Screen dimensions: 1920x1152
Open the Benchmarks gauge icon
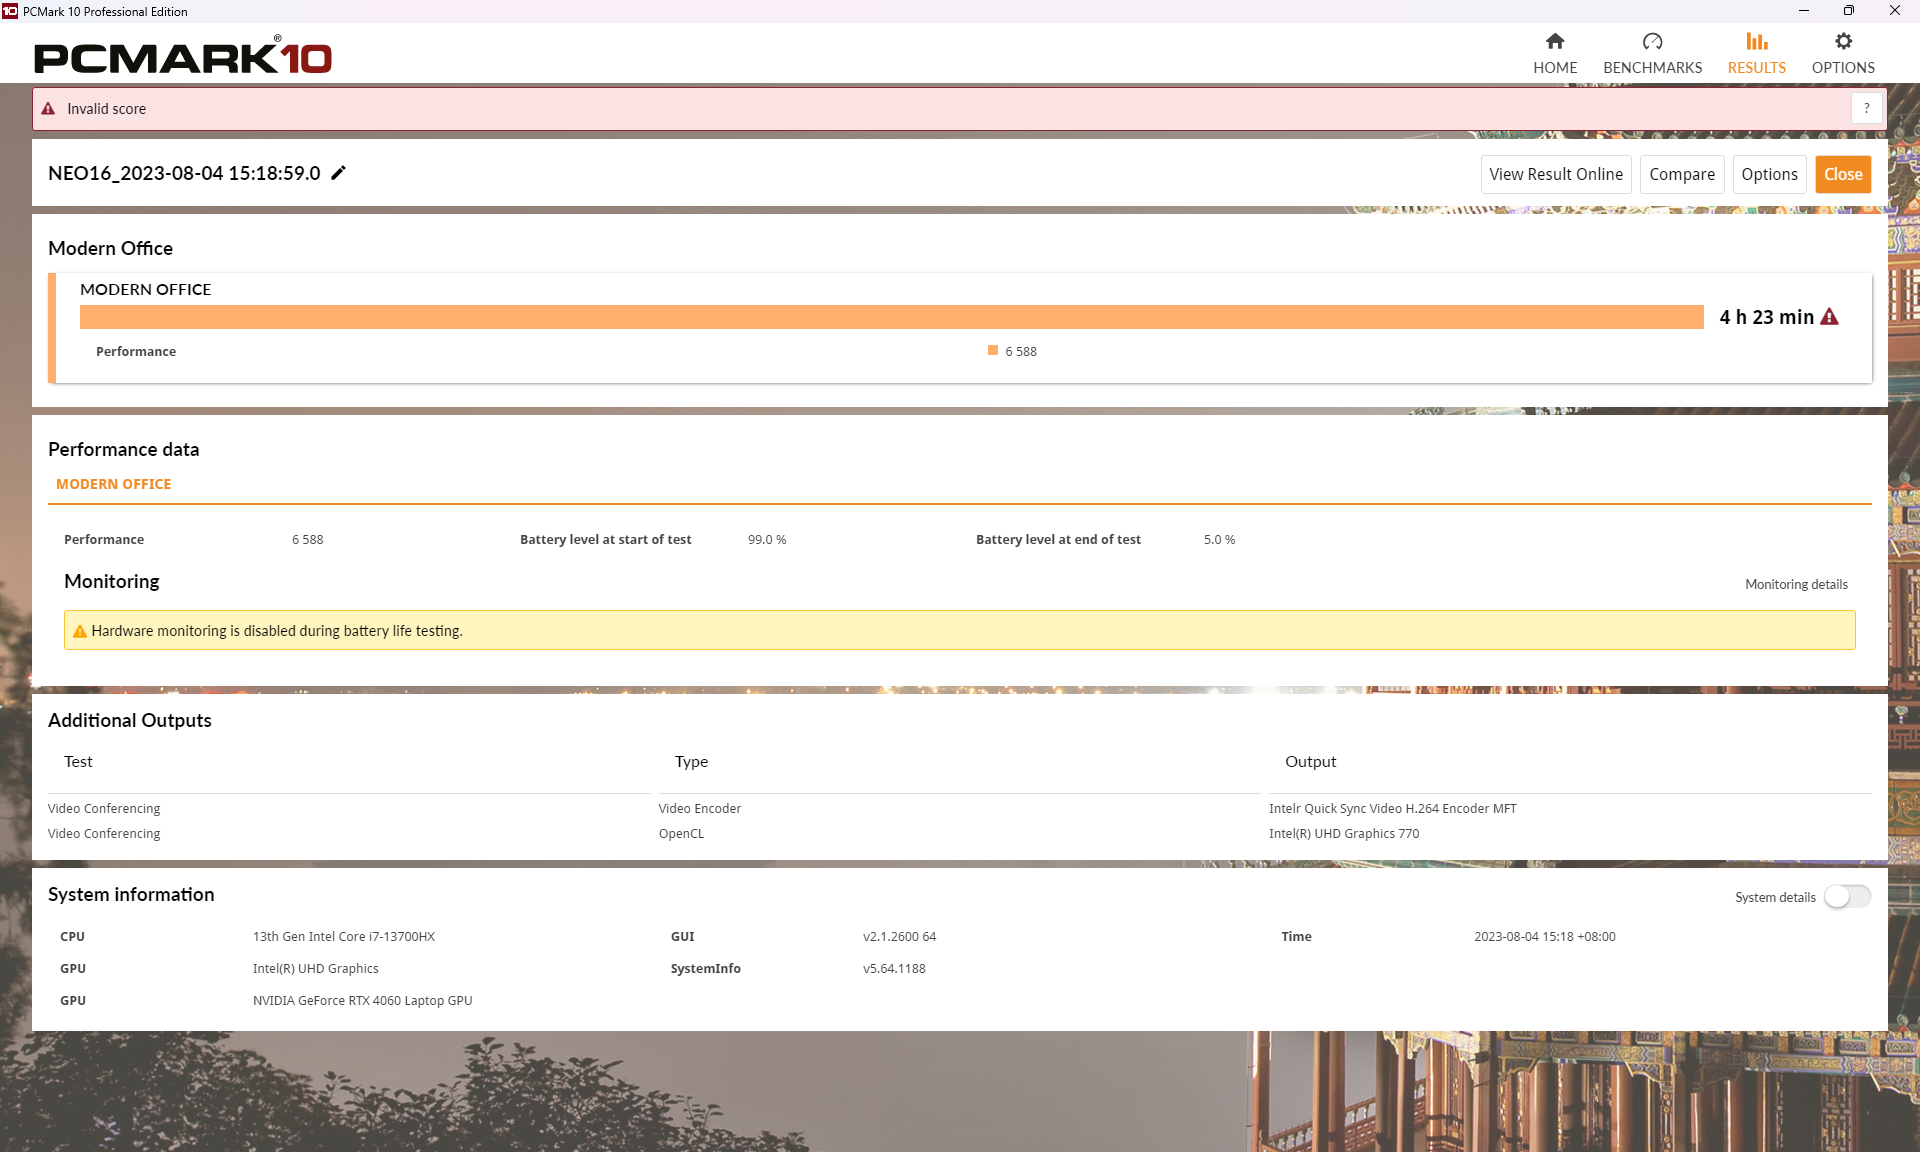click(x=1652, y=41)
